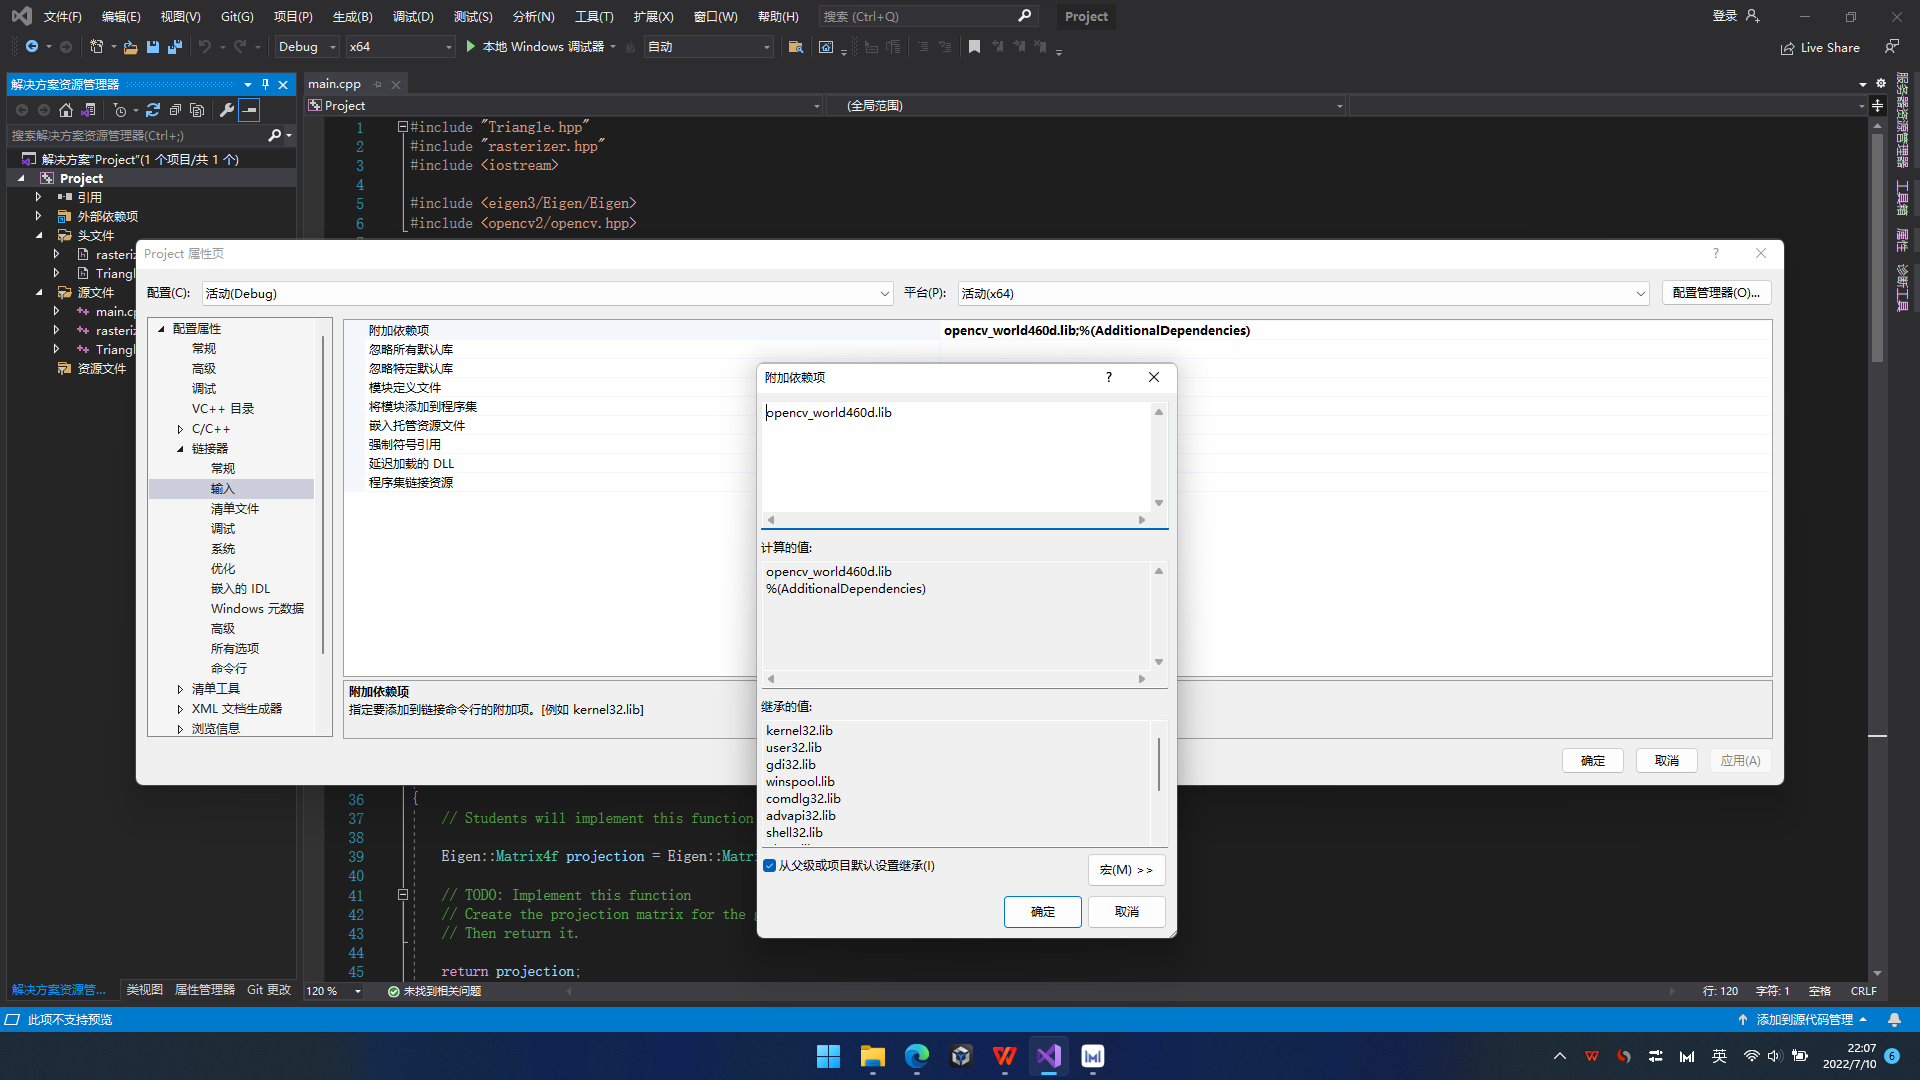
Task: Toggle preview selected items button in Solution Explorer
Action: click(250, 110)
